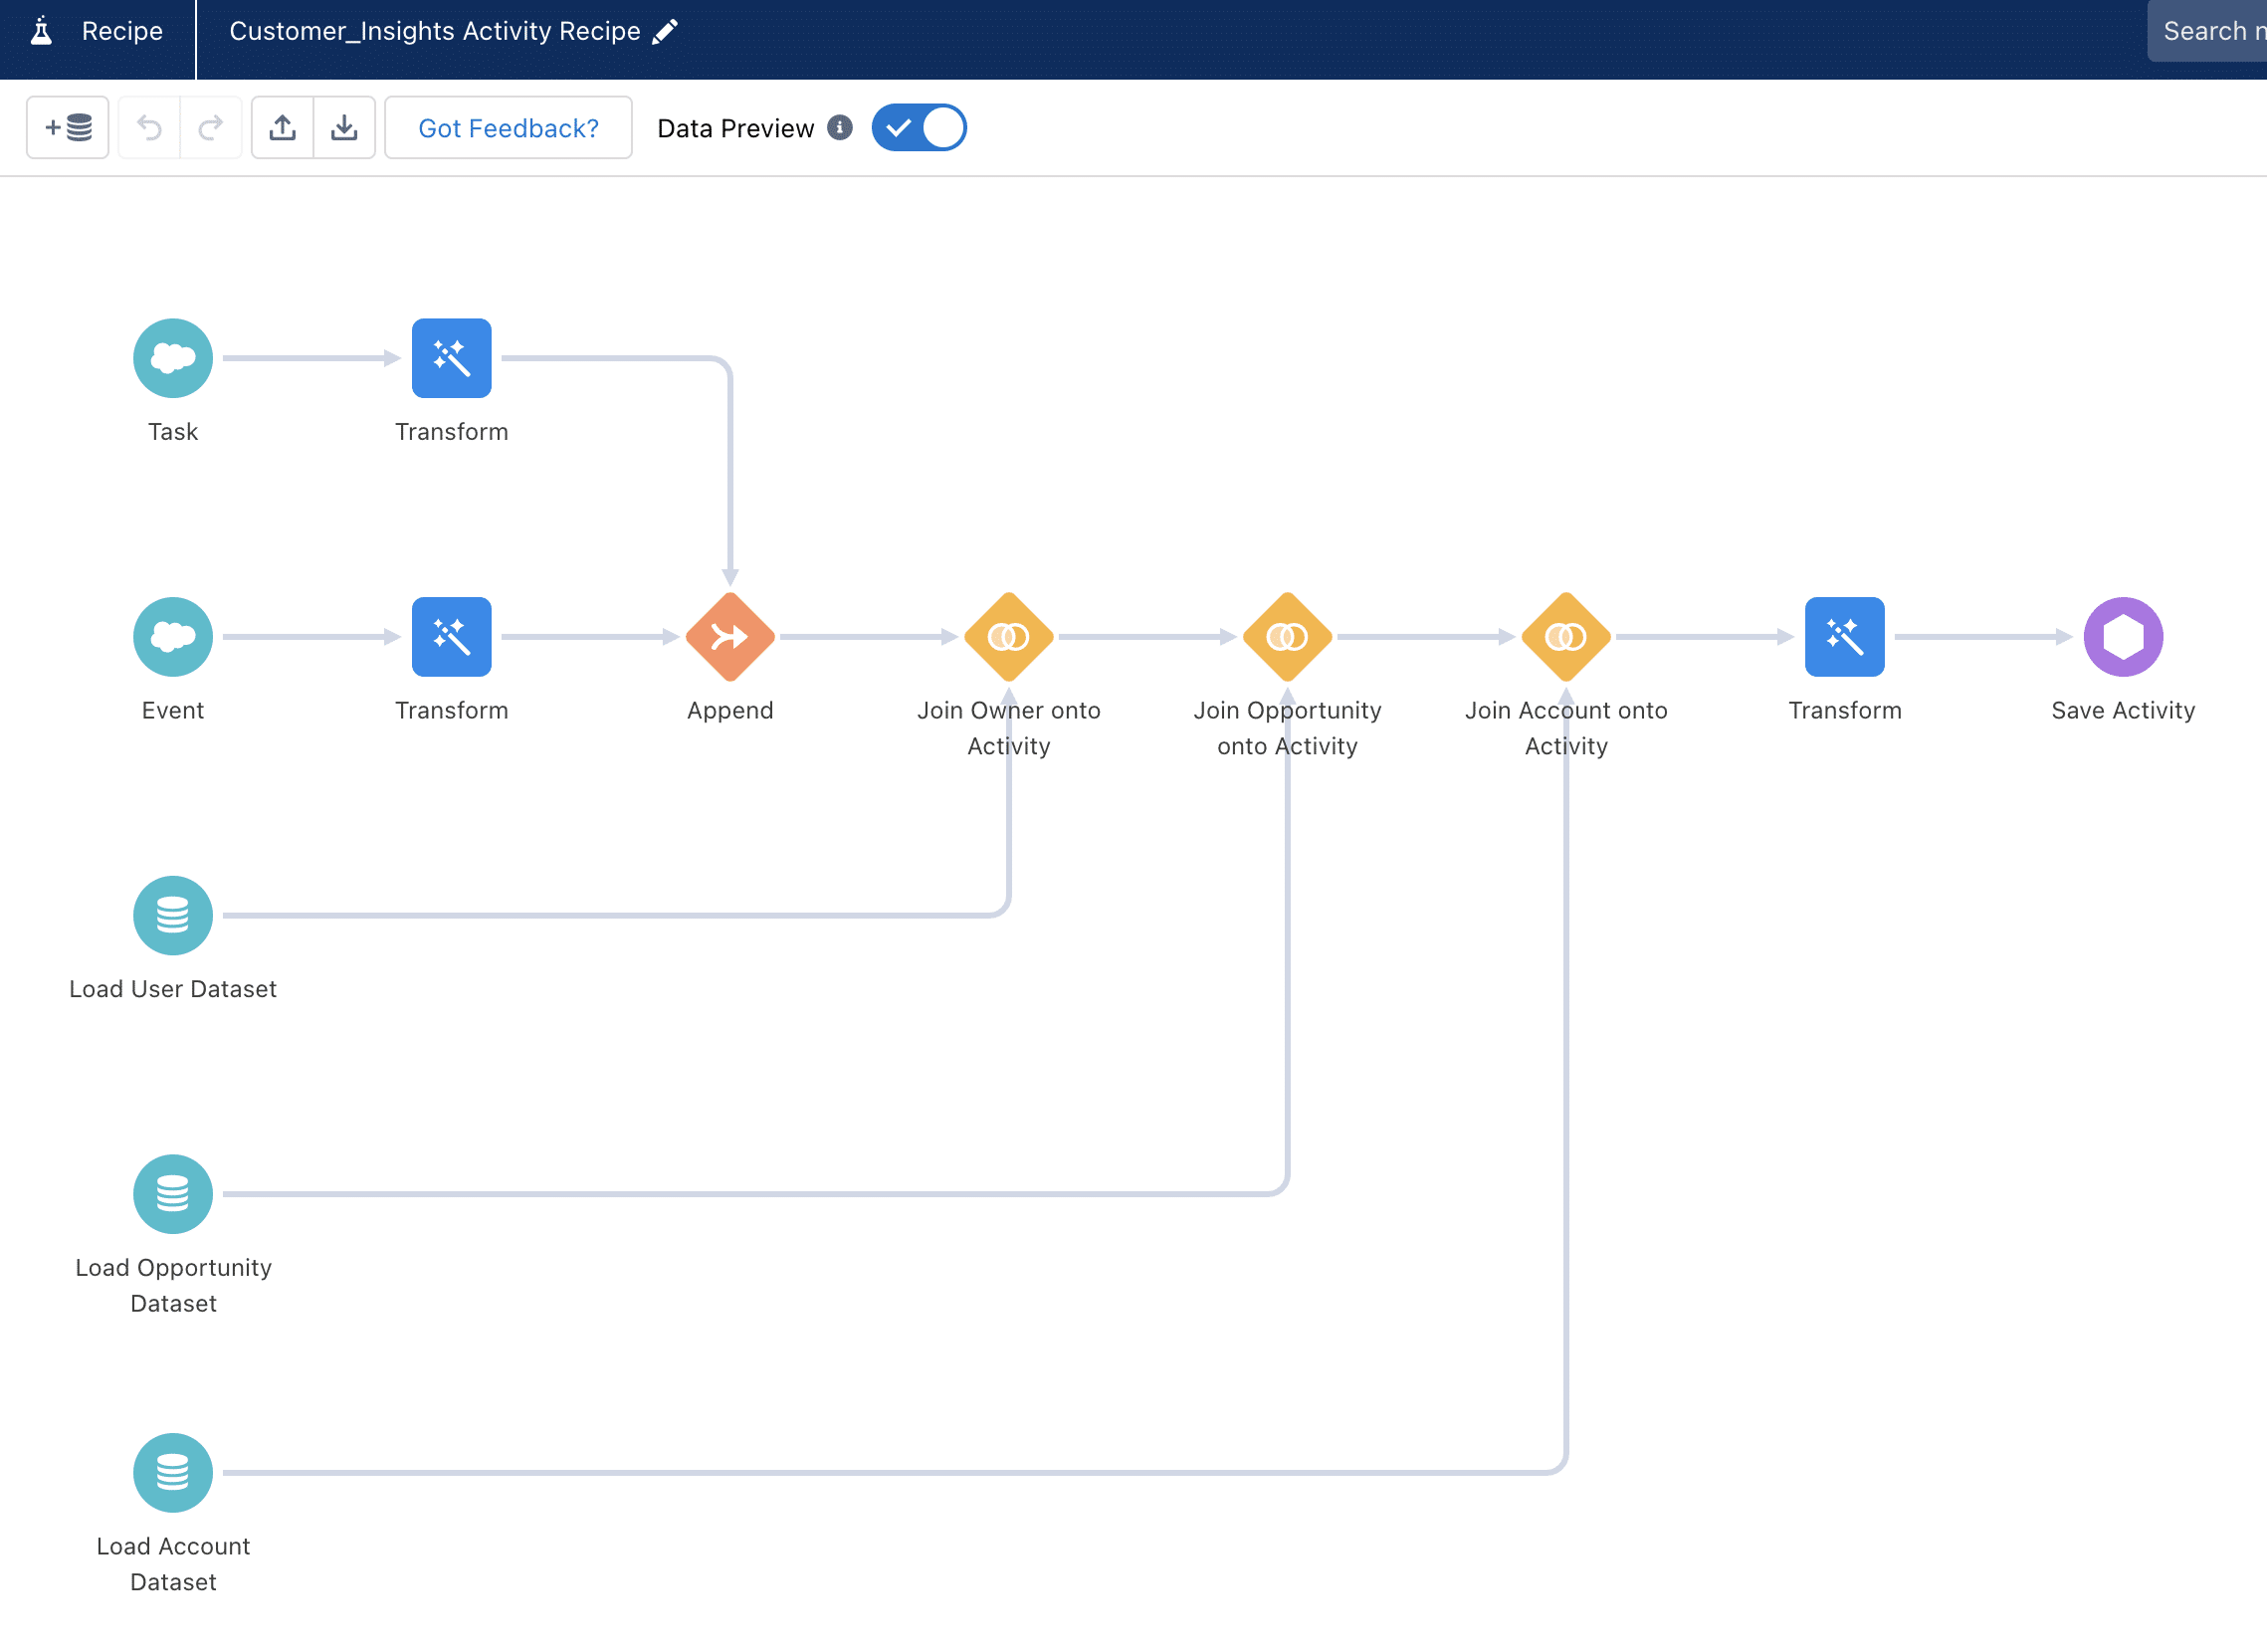The image size is (2267, 1652).
Task: Click the upload recipe icon
Action: [x=283, y=128]
